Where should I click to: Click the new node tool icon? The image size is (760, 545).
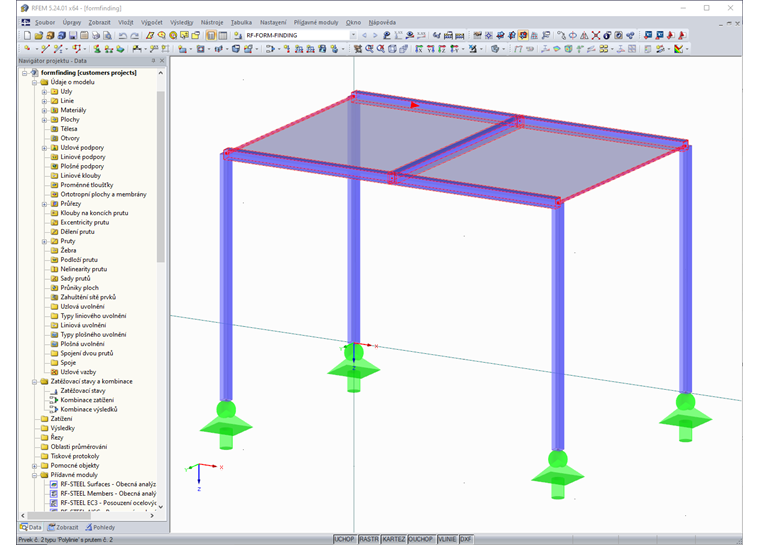(27, 49)
